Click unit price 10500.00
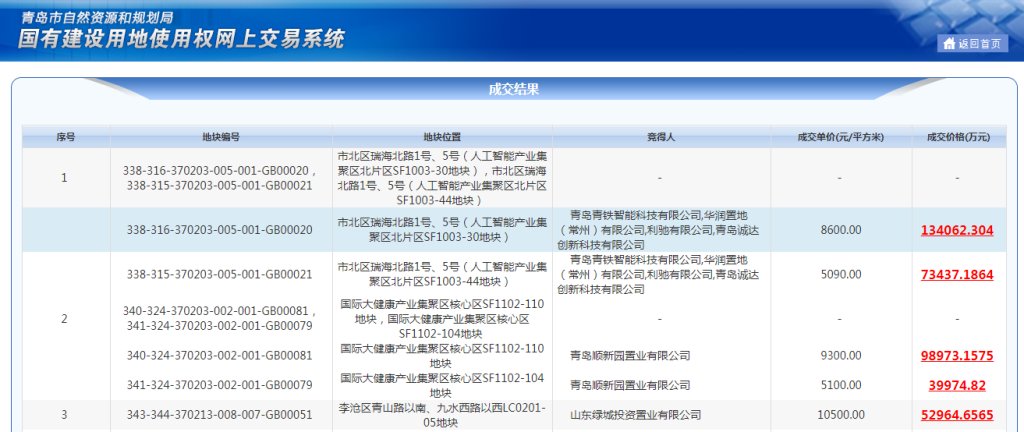This screenshot has width=1024, height=432. coord(839,414)
